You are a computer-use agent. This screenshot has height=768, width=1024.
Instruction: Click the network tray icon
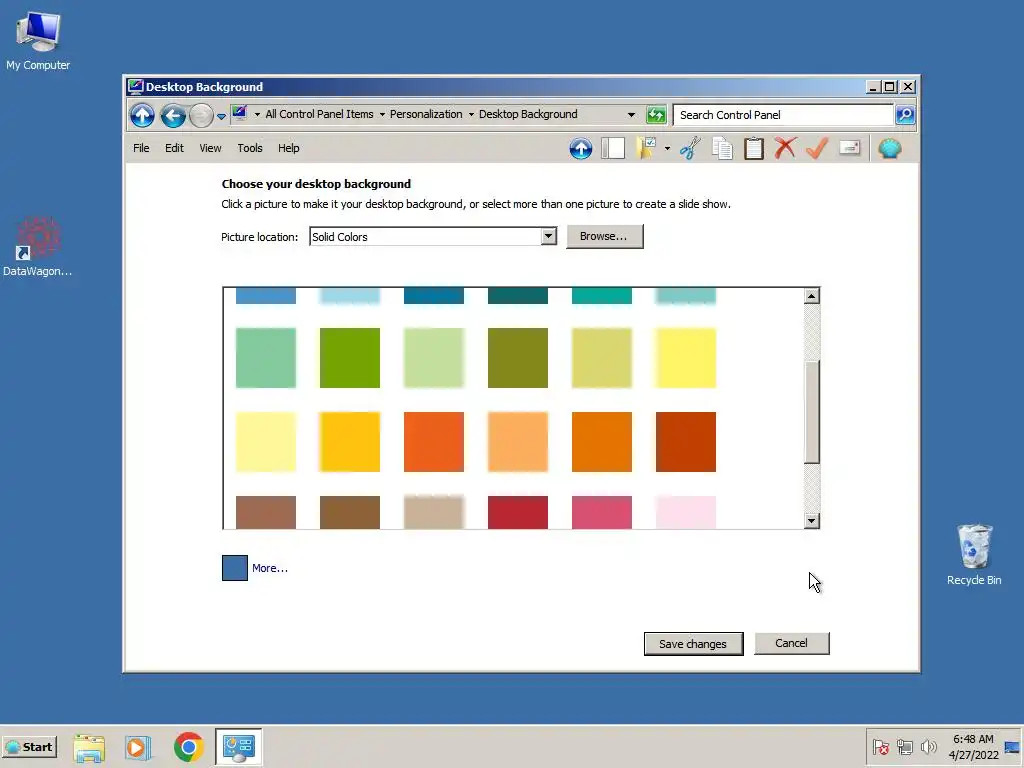pos(904,746)
